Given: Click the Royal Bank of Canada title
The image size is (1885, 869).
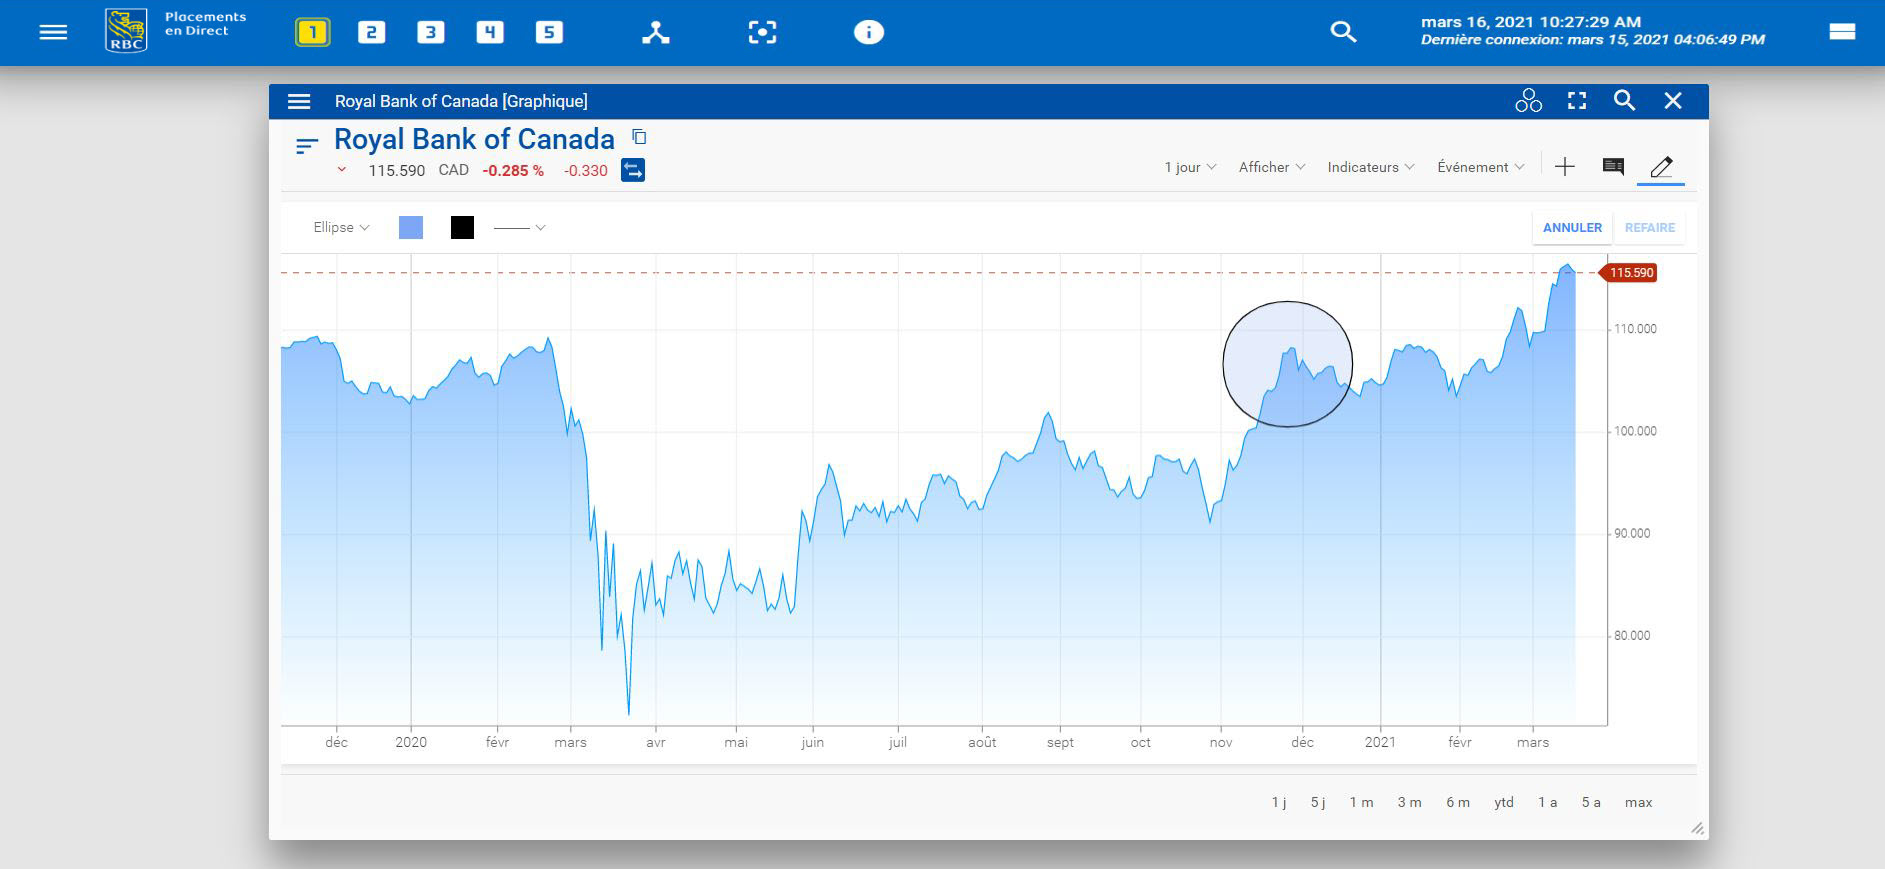Looking at the screenshot, I should click(x=474, y=139).
